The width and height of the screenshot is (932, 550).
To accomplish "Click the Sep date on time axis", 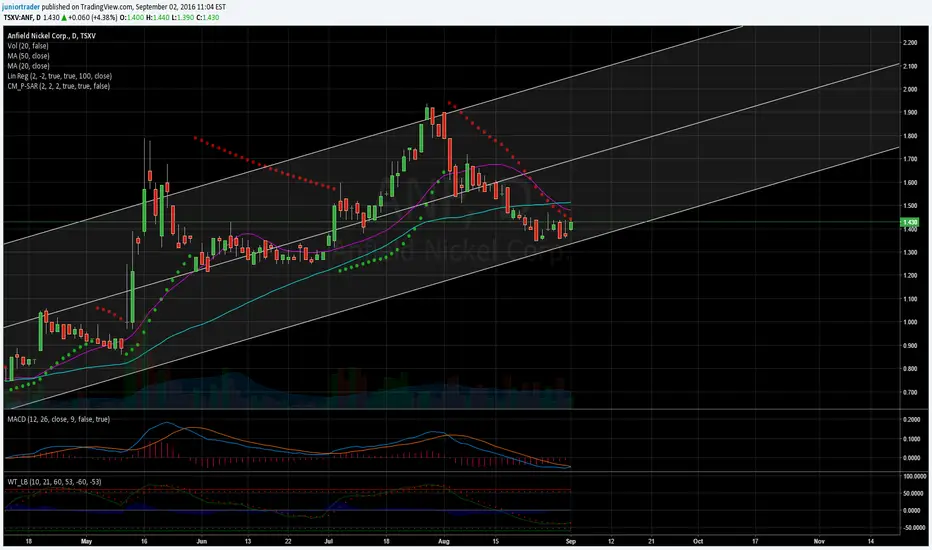I will [x=571, y=542].
